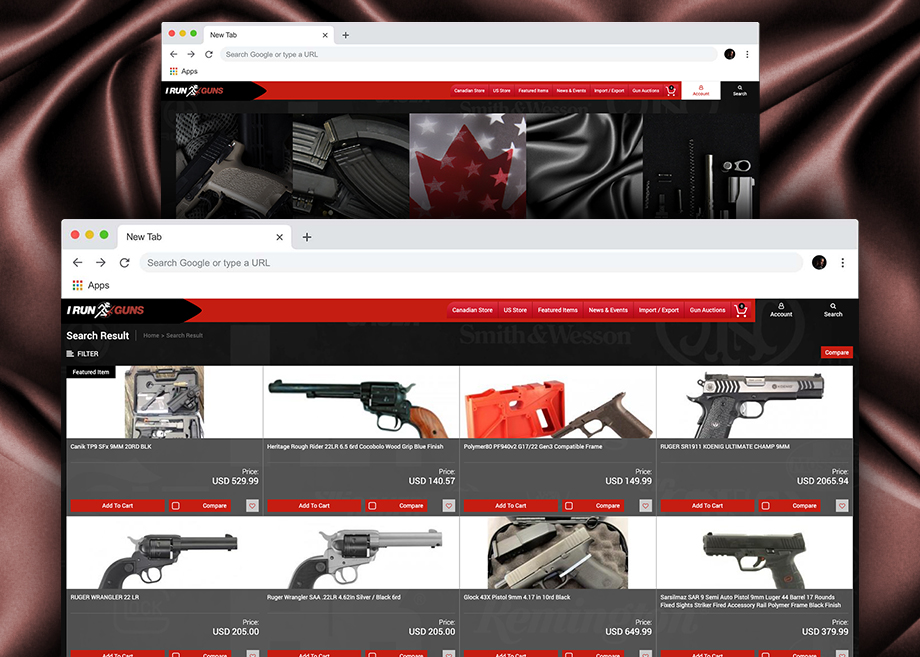Open site Search in the front window

(833, 310)
